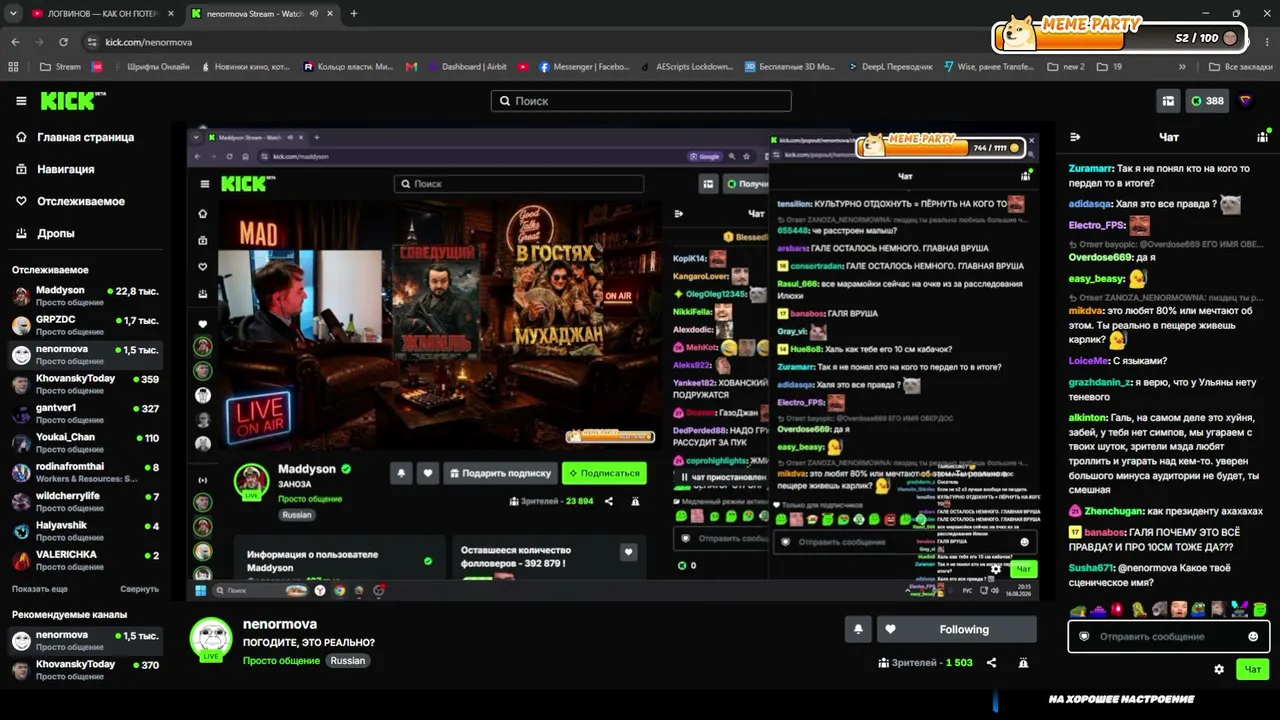This screenshot has height=720, width=1280.
Task: Open the browser tab search dropdown
Action: 11,14
